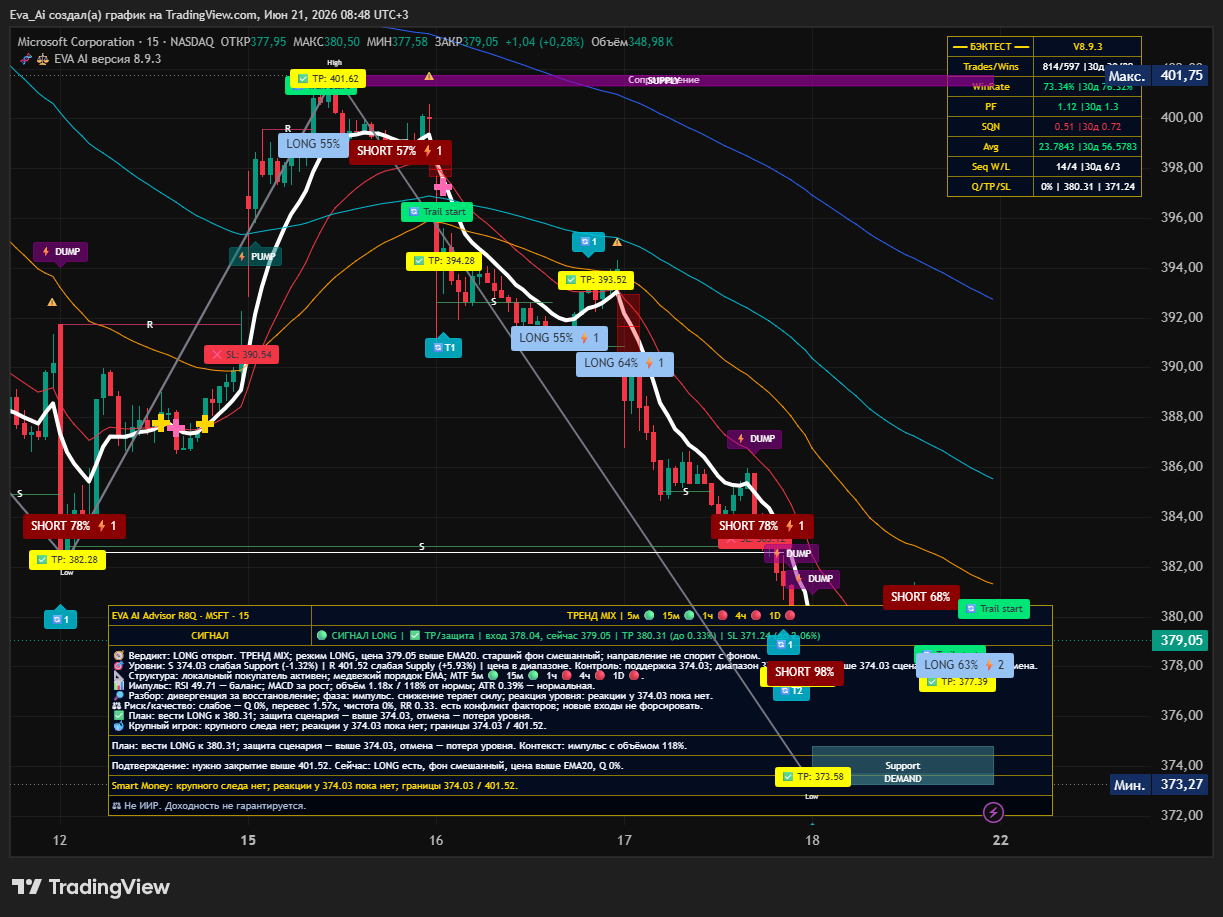Click the WinRate 73.34% cell
This screenshot has height=917, width=1223.
pos(1086,87)
